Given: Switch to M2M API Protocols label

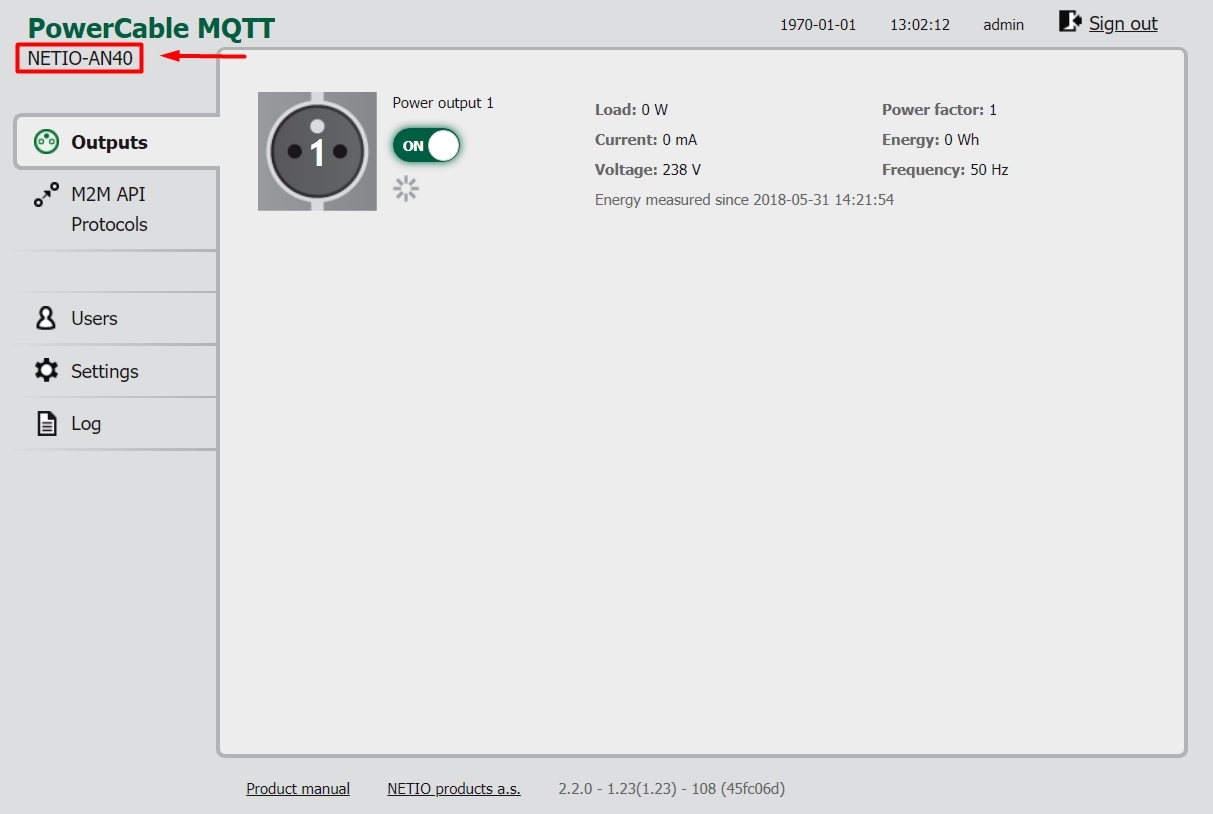Looking at the screenshot, I should (109, 209).
